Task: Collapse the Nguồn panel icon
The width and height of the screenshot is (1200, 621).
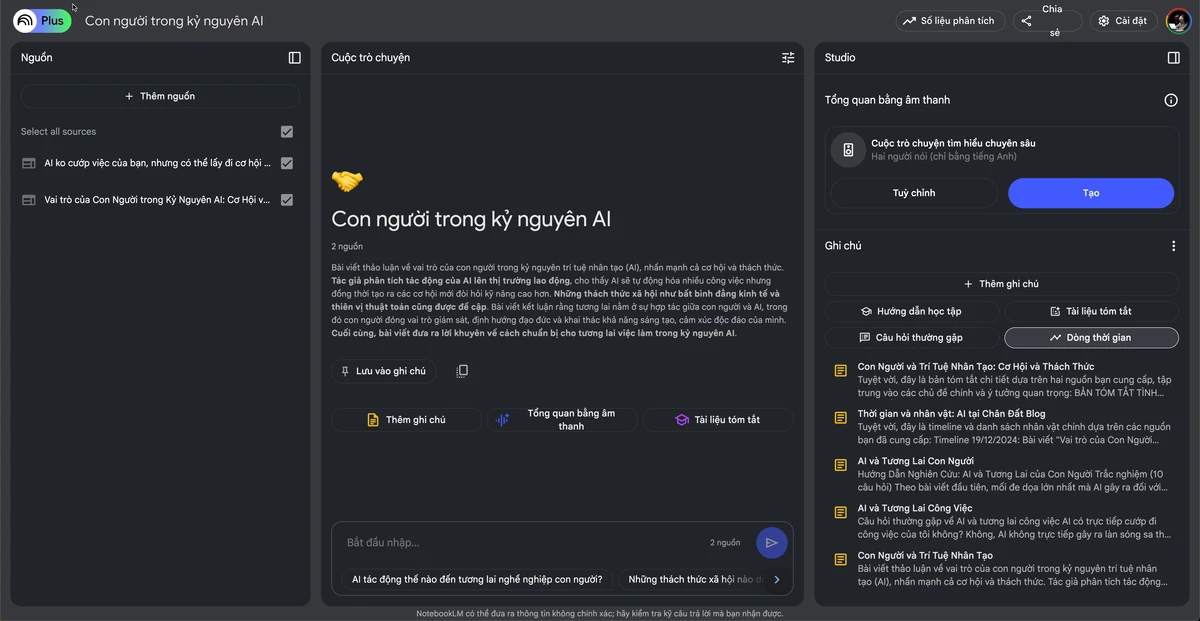Action: tap(295, 58)
